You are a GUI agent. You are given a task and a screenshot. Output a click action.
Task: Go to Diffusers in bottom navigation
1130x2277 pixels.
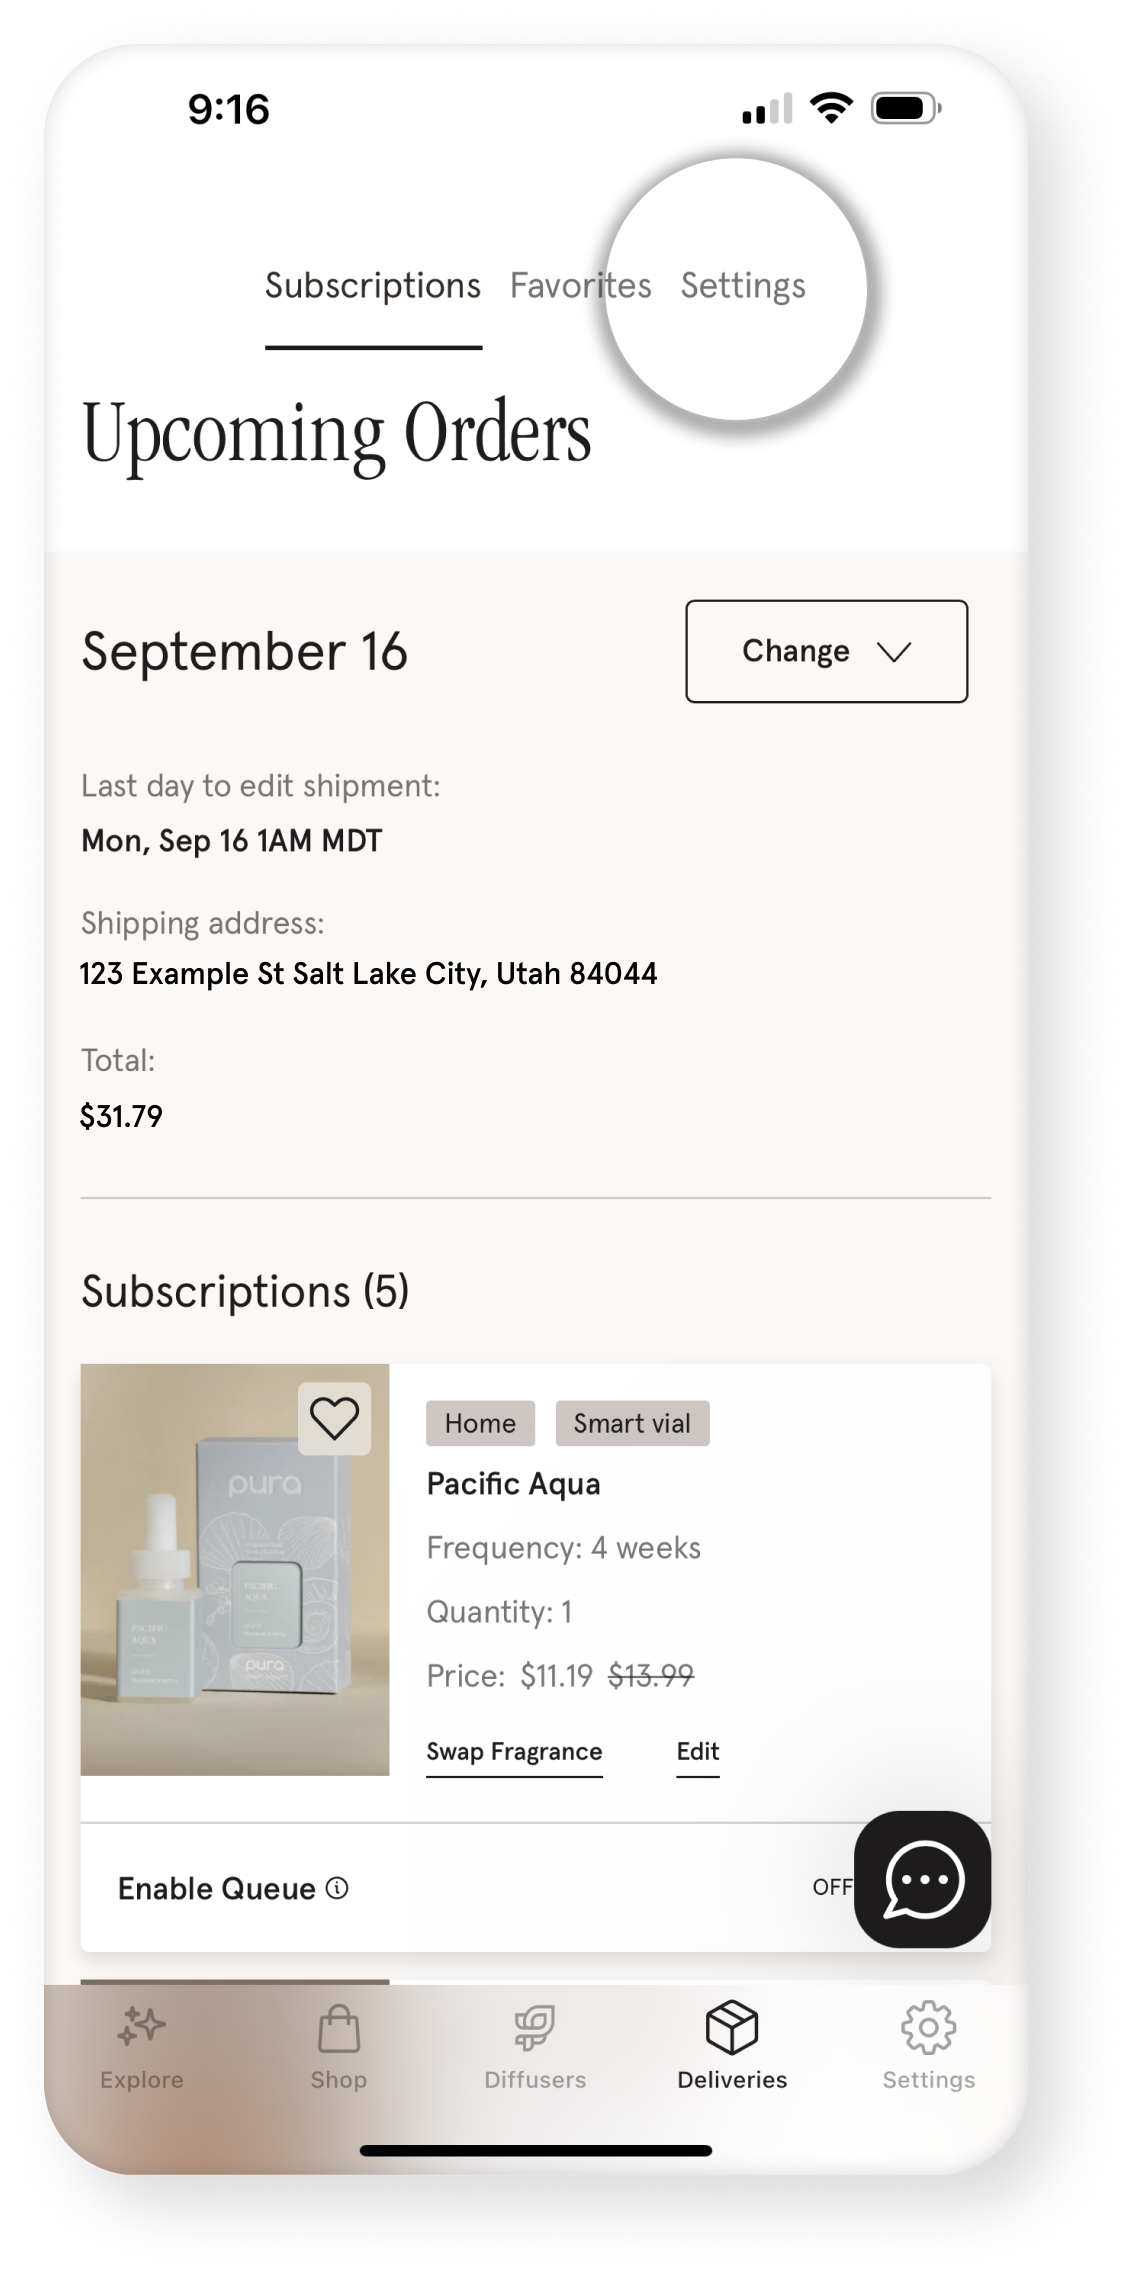pos(535,2028)
